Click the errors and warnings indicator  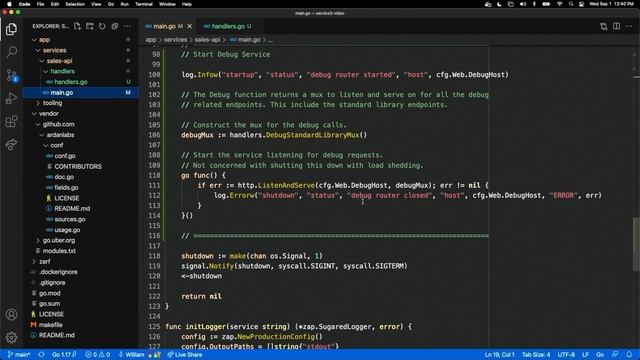(98, 355)
